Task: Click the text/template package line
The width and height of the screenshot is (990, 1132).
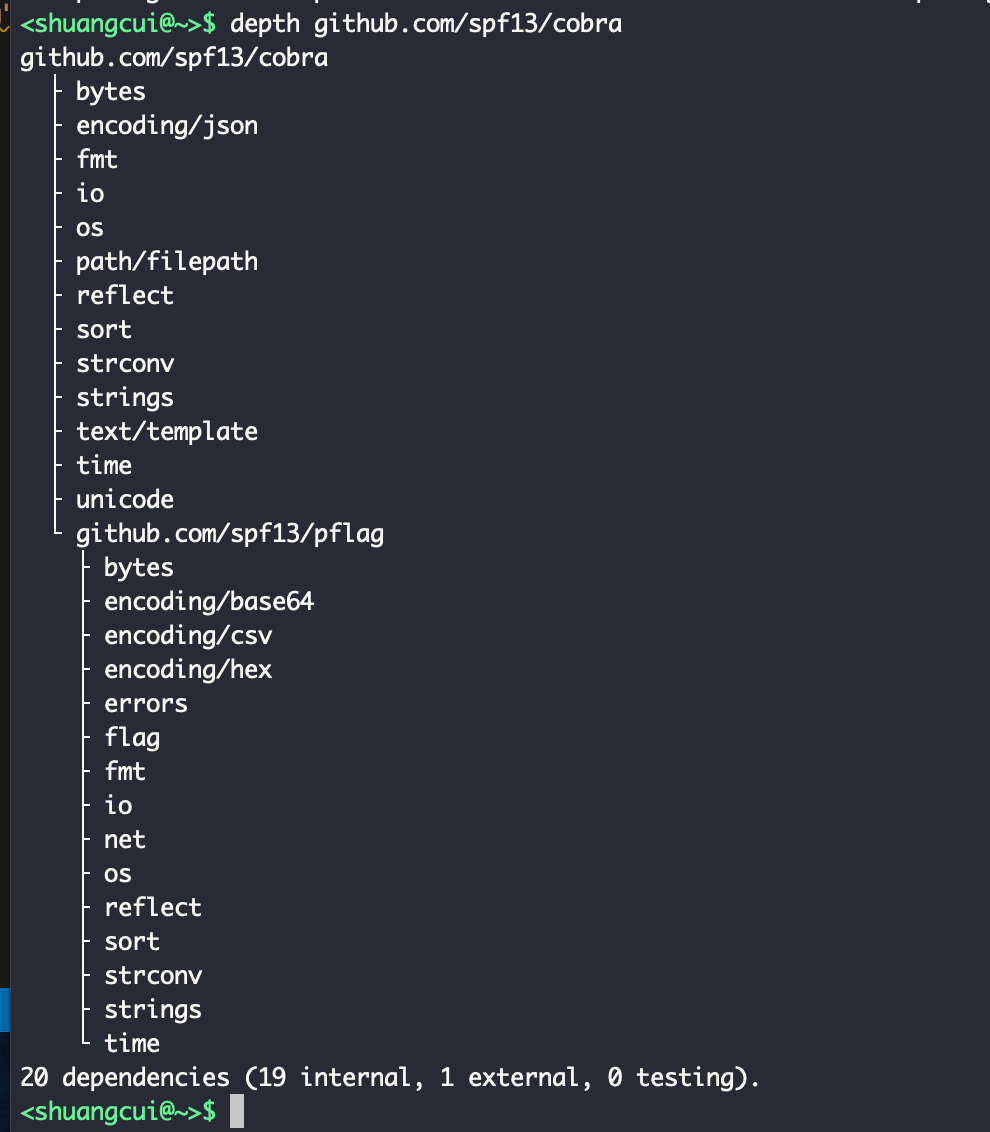Action: [166, 432]
